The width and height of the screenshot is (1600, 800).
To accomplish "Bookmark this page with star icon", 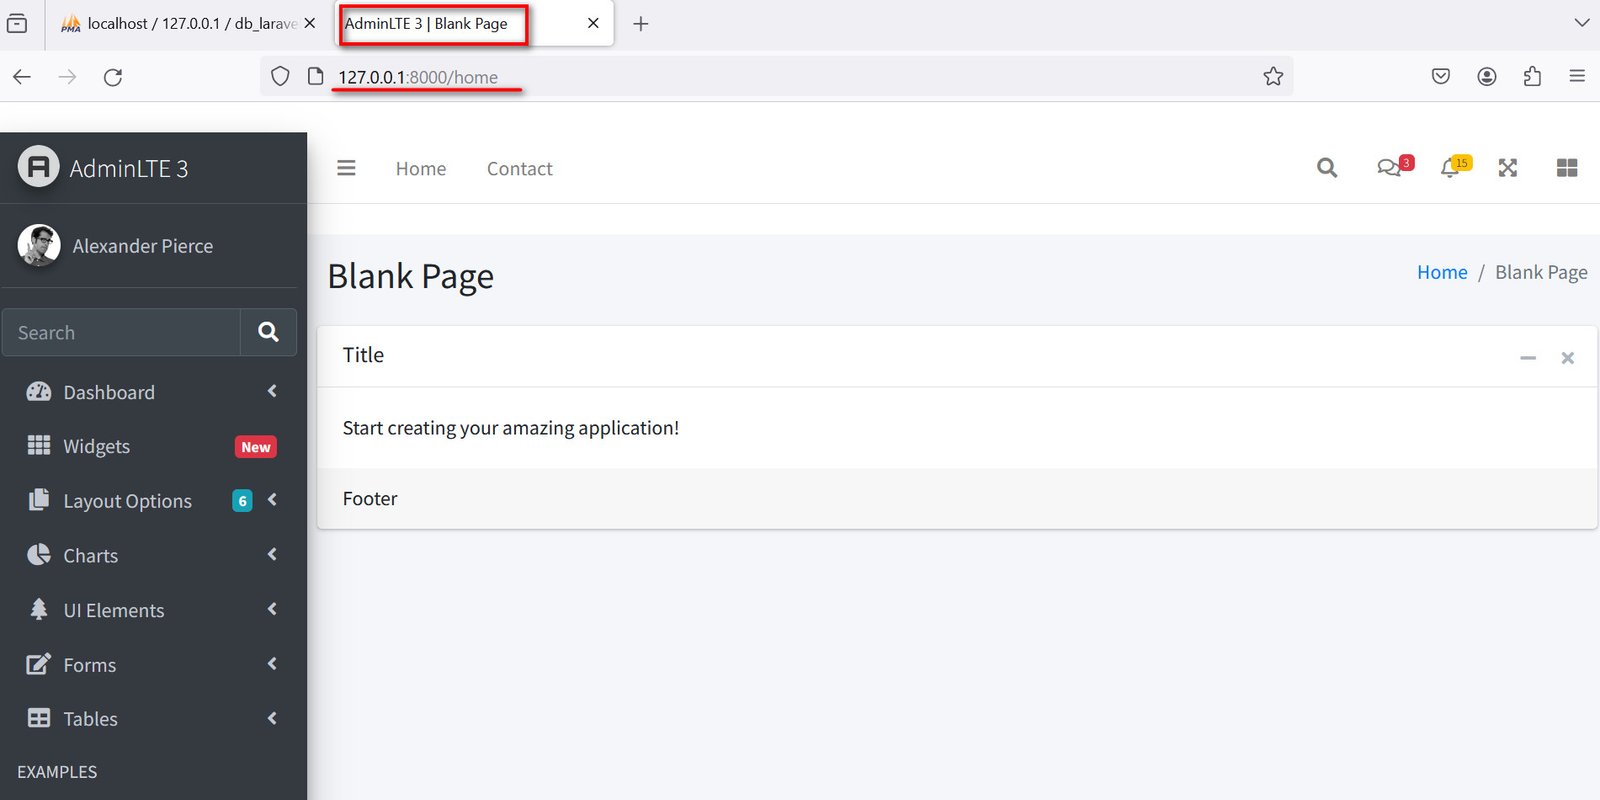I will 1273,77.
